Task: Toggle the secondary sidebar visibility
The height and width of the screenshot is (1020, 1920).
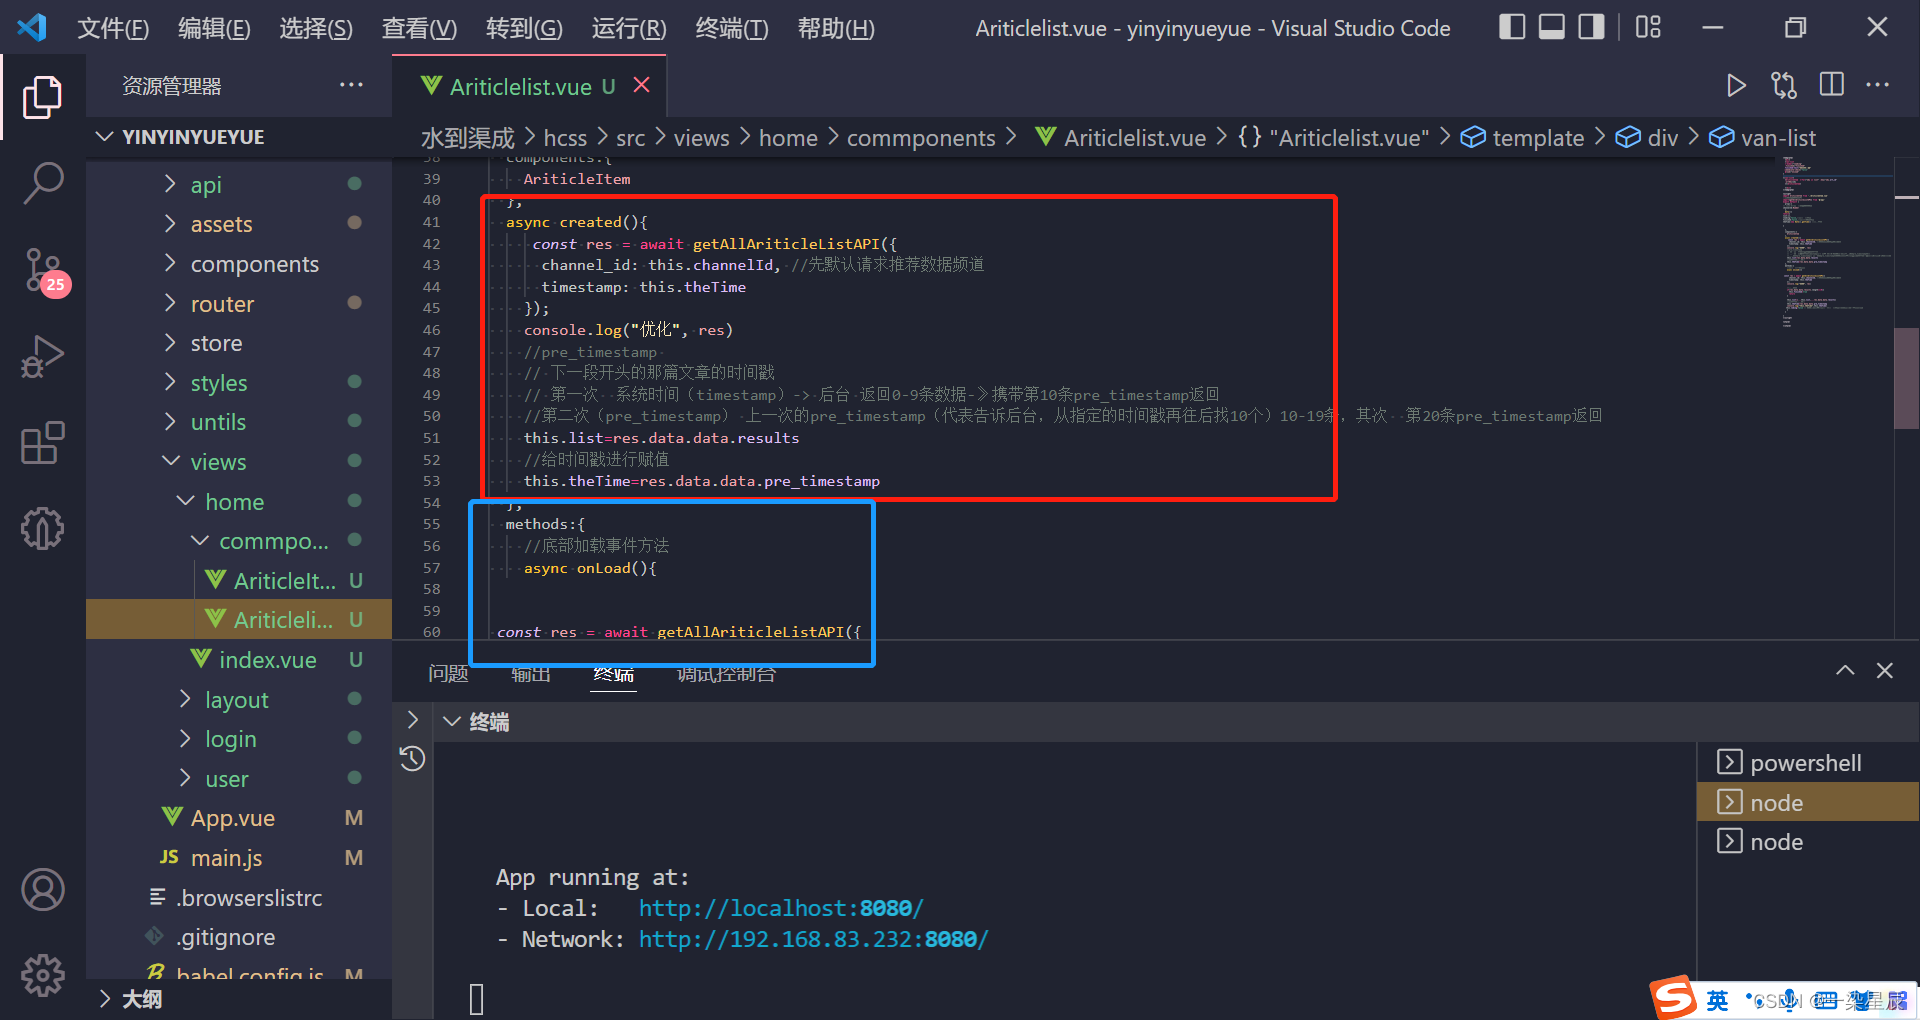Action: [x=1590, y=27]
